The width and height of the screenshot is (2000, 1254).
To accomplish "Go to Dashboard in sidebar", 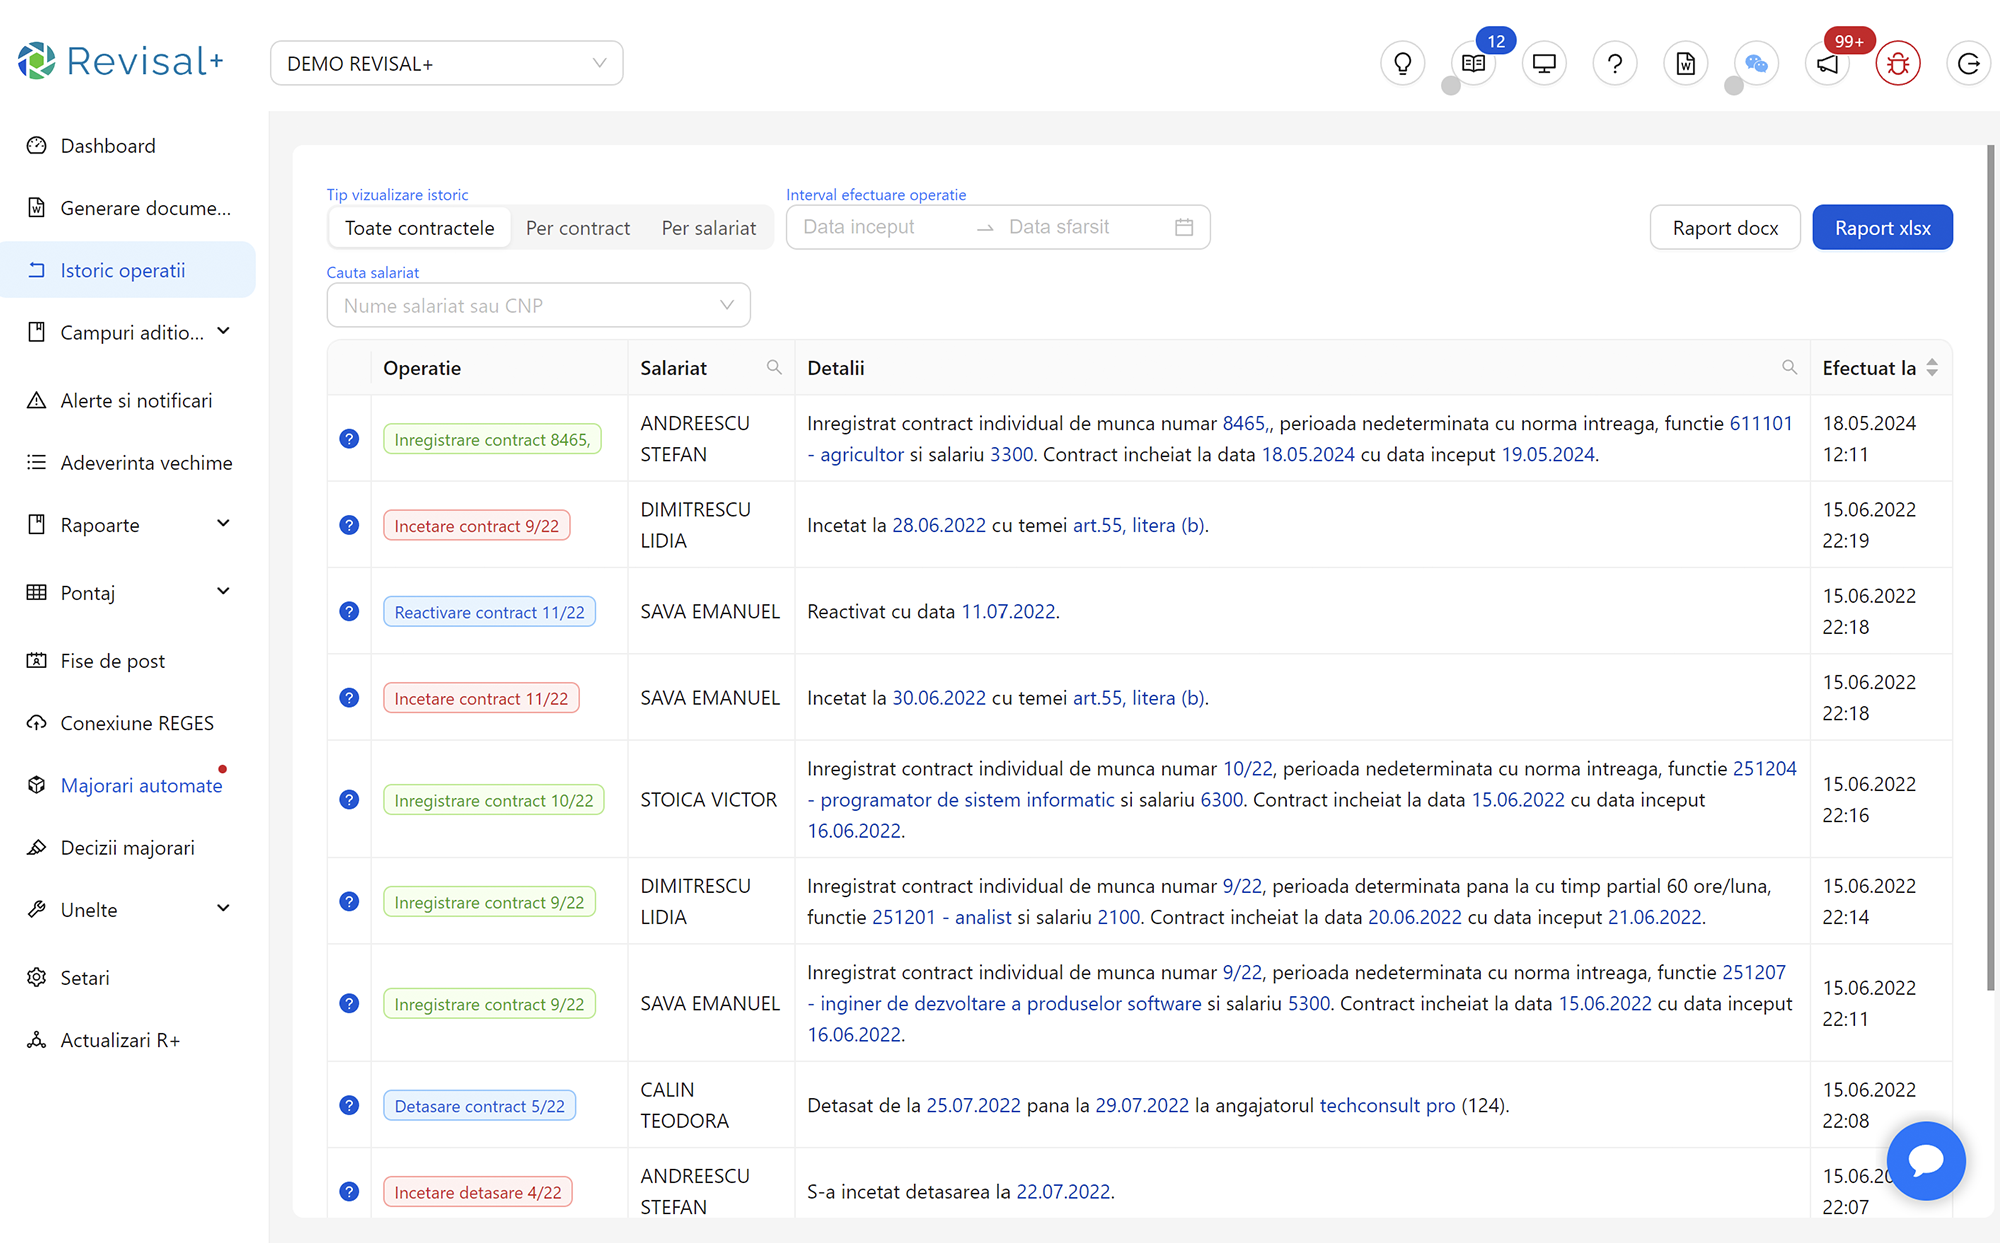I will click(108, 146).
